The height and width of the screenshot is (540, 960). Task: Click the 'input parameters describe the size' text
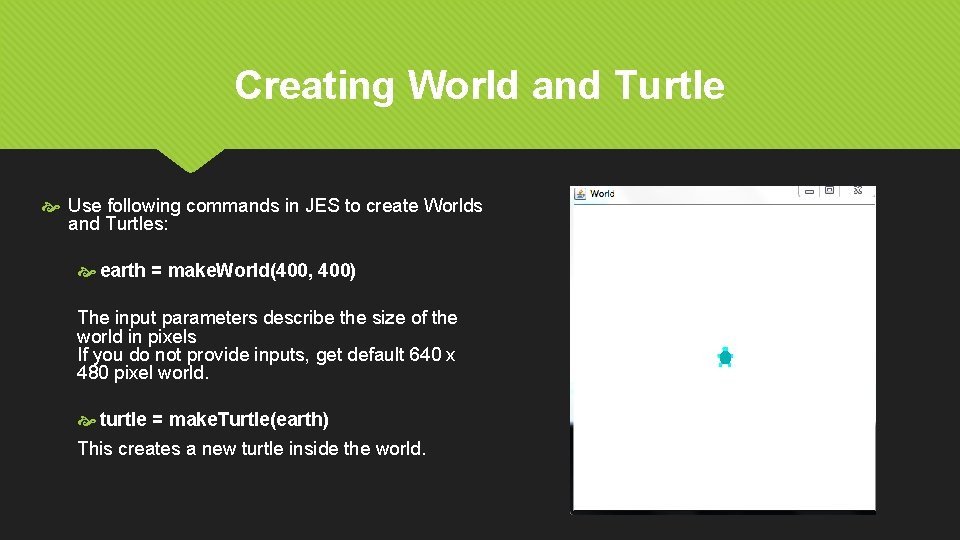click(x=266, y=327)
